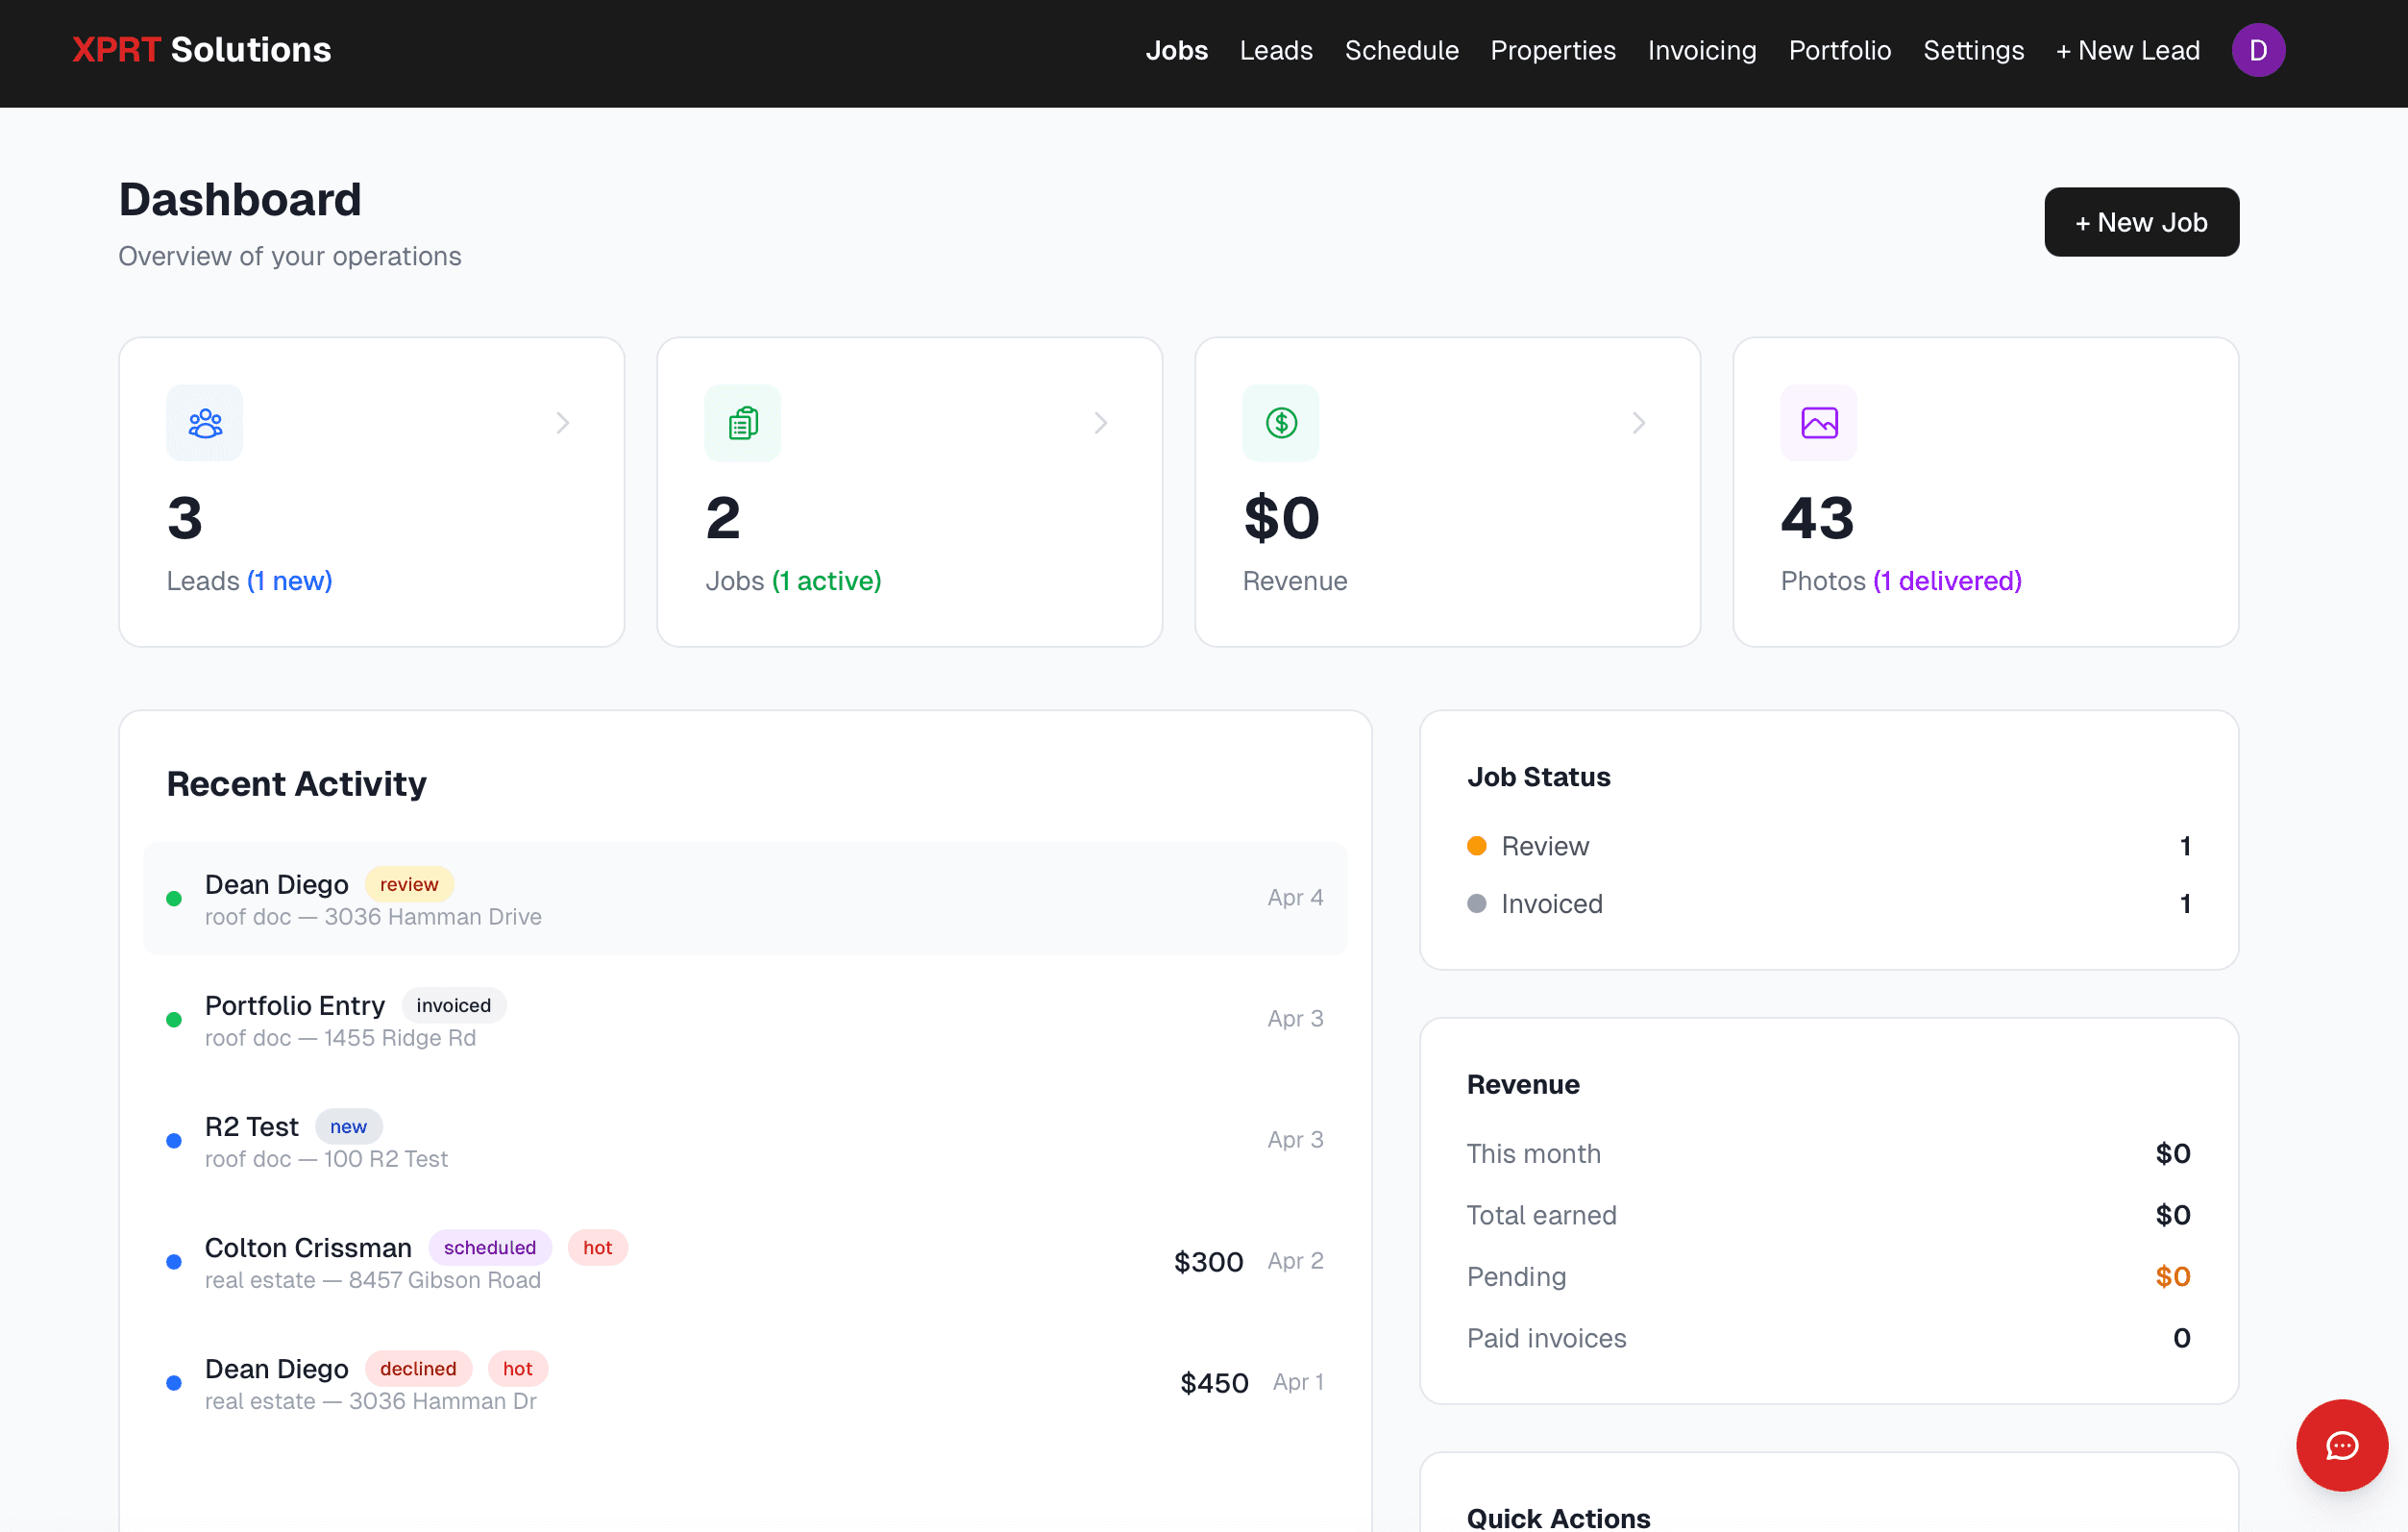Expand the Jobs card via its chevron

pyautogui.click(x=1100, y=422)
